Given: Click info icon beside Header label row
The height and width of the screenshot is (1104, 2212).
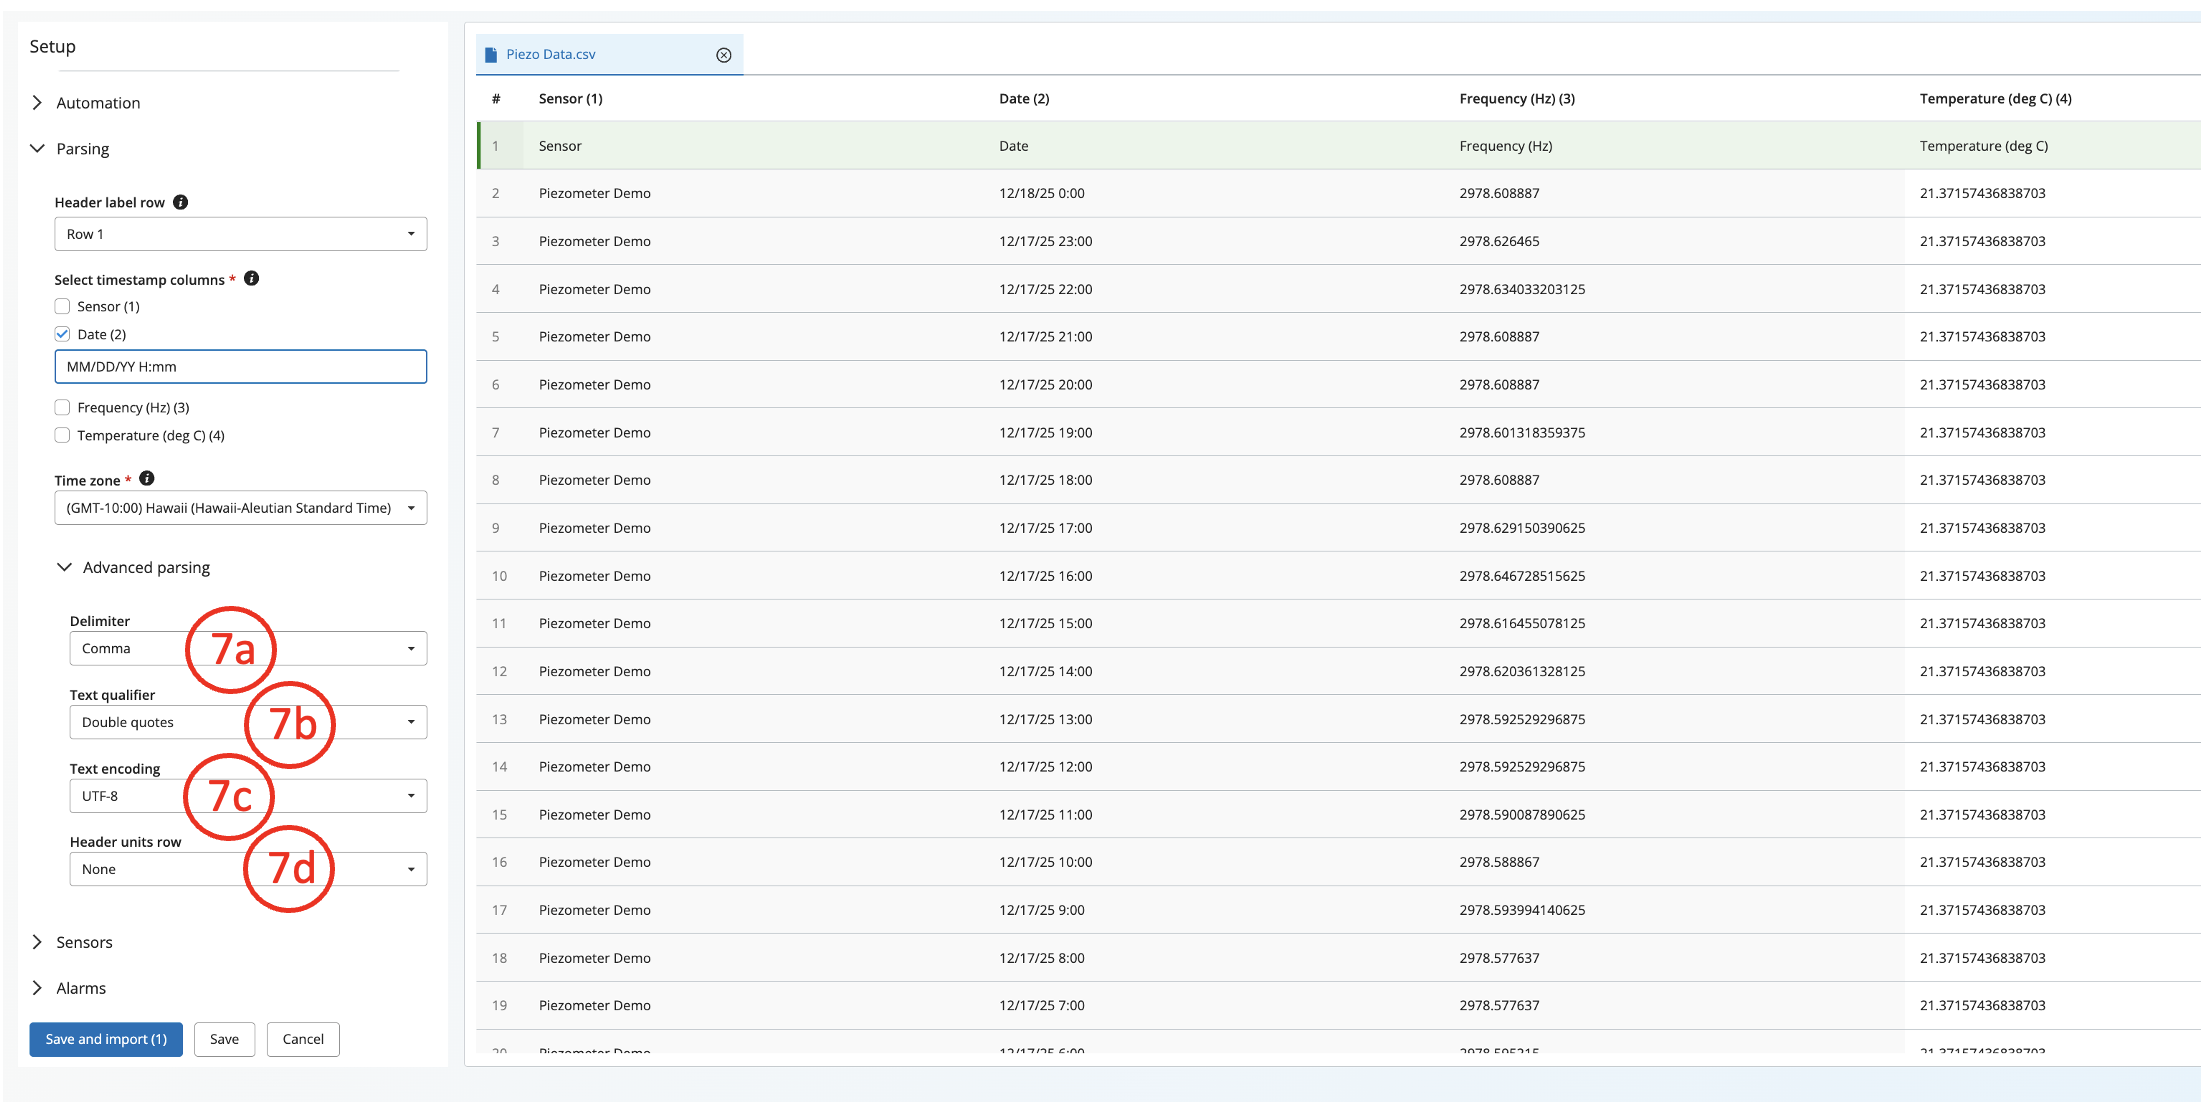Looking at the screenshot, I should [180, 202].
